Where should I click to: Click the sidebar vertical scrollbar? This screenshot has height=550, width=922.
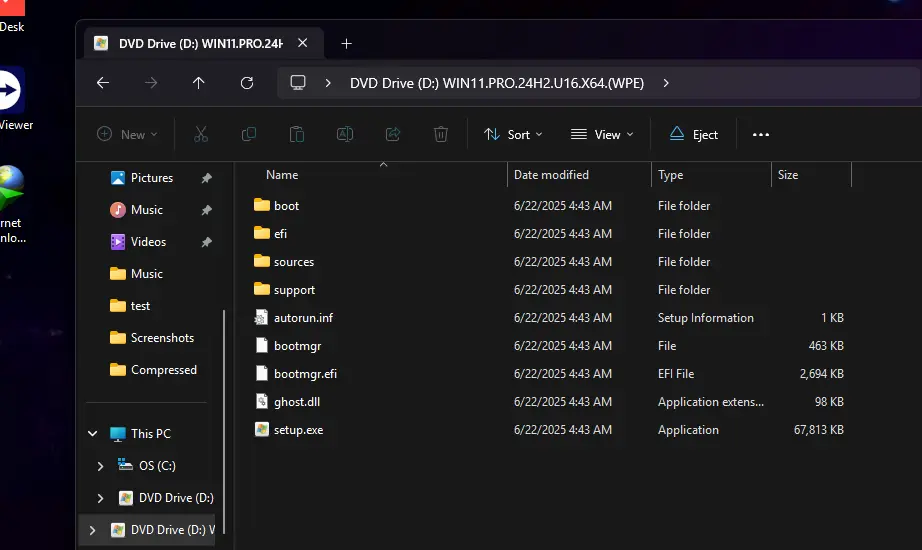pos(223,422)
